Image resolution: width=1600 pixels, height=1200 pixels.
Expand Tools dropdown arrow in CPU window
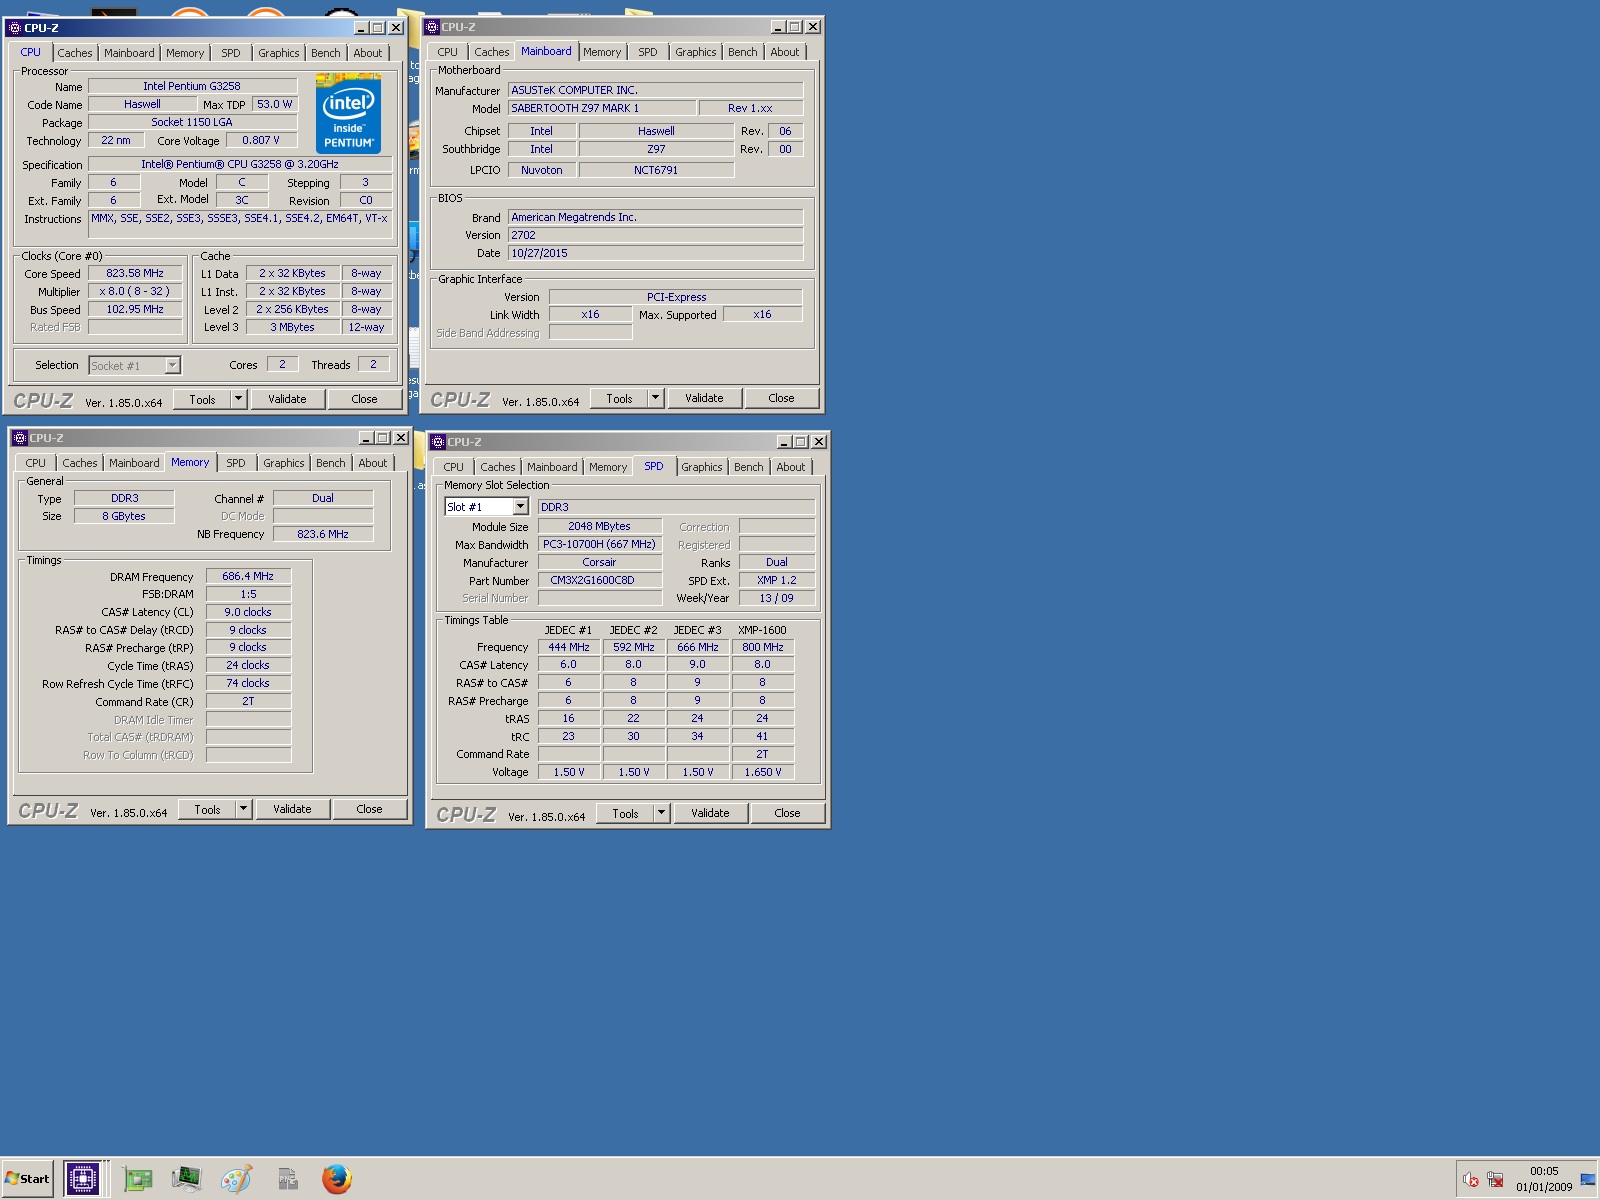238,399
